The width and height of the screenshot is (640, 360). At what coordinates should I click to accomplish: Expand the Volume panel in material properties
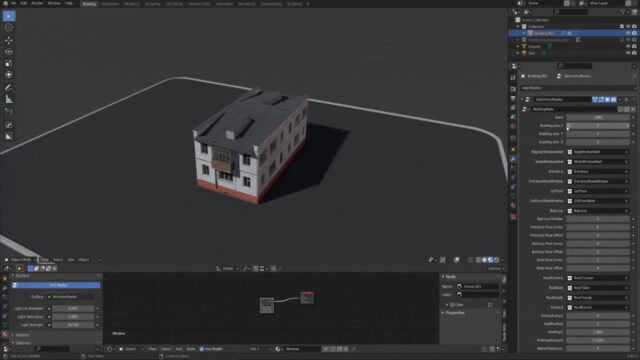(x=22, y=335)
